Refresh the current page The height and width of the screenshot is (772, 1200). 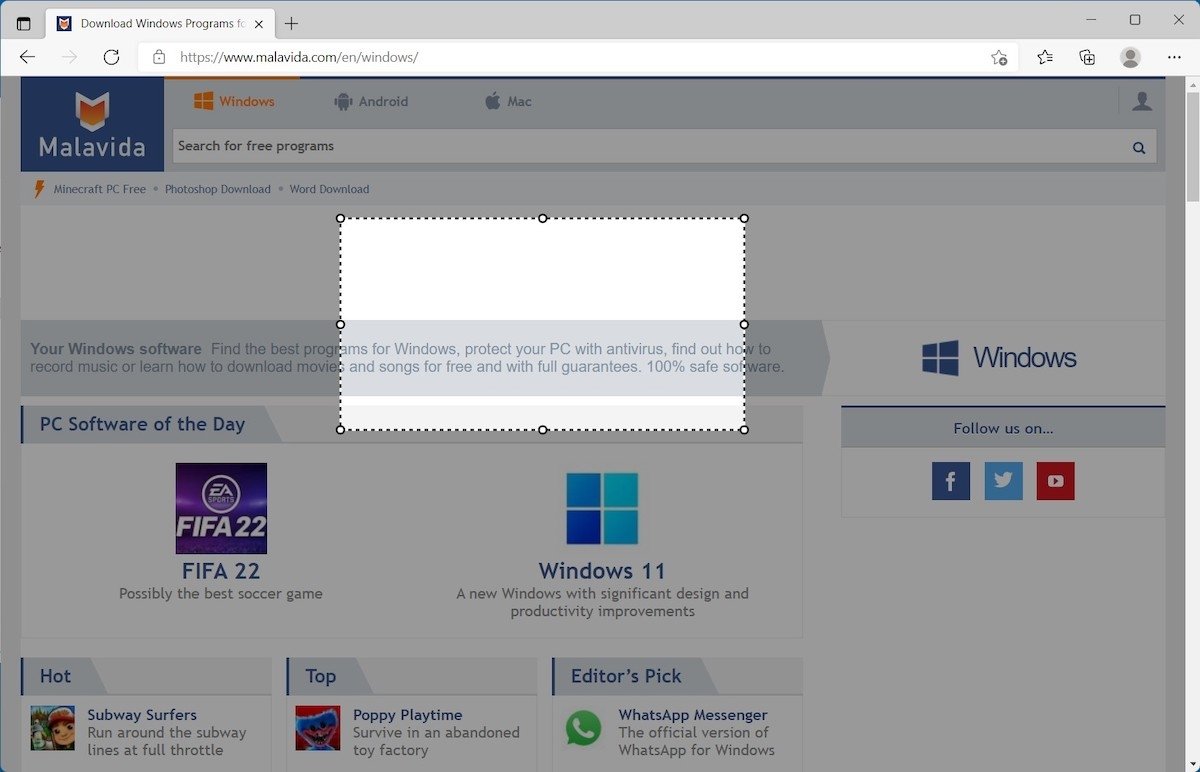point(111,57)
